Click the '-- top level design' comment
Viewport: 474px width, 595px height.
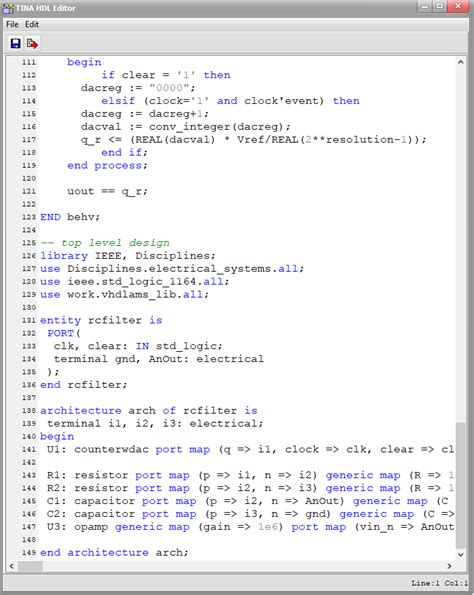coord(105,243)
